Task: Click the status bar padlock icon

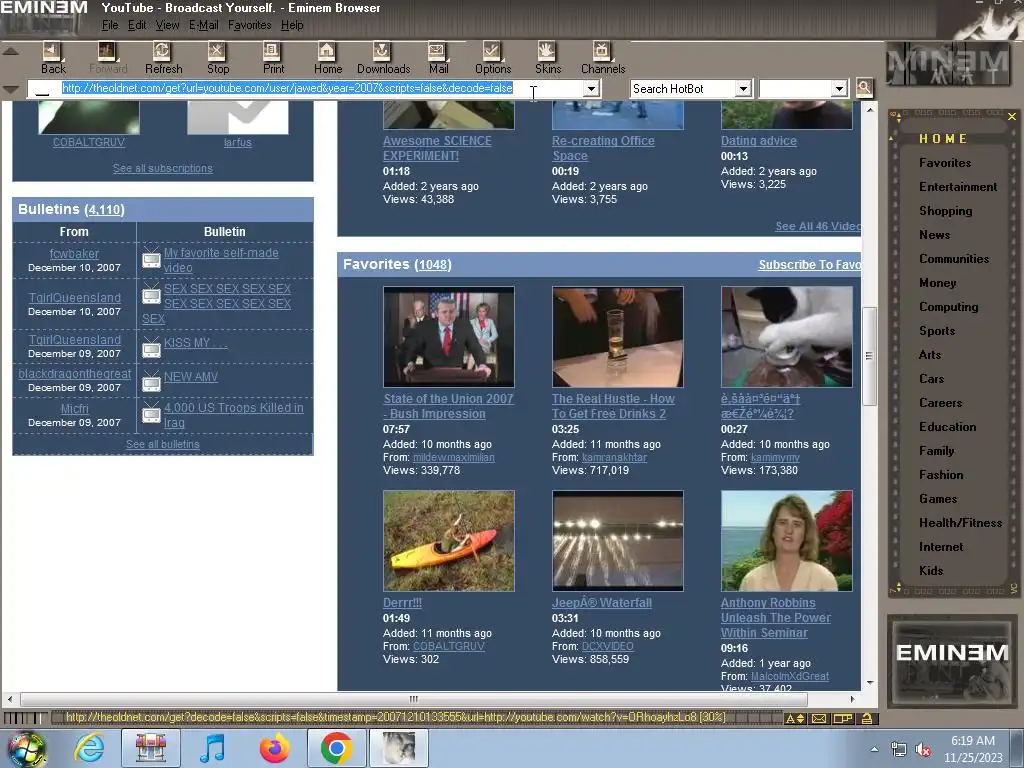Action: coord(867,718)
